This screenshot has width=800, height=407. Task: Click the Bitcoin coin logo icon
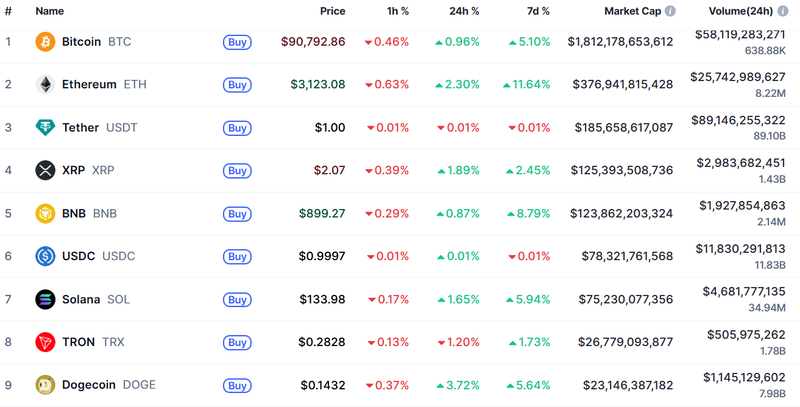pos(45,42)
